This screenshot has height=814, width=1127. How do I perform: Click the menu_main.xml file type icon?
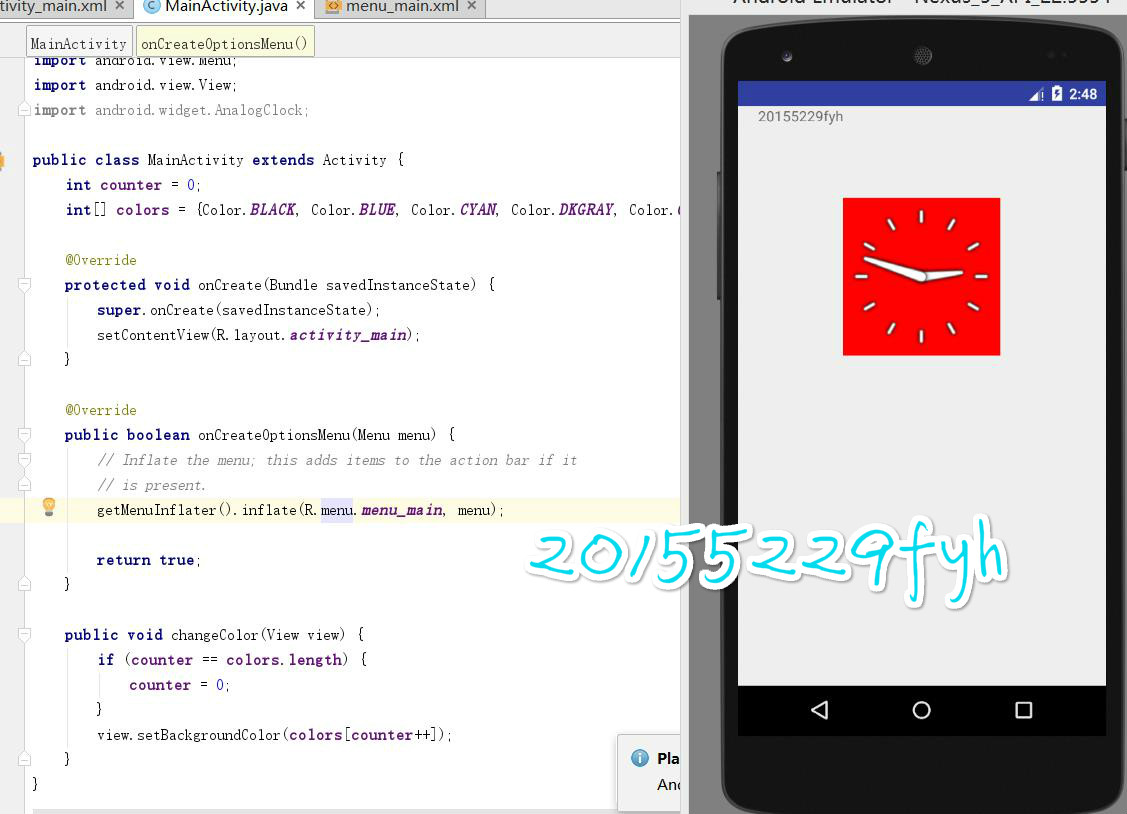(x=333, y=6)
